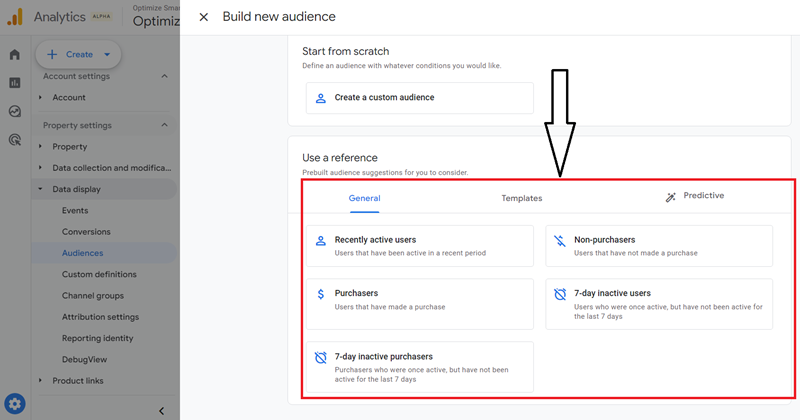Collapse the Data display arrow
800x420 pixels.
(40, 189)
